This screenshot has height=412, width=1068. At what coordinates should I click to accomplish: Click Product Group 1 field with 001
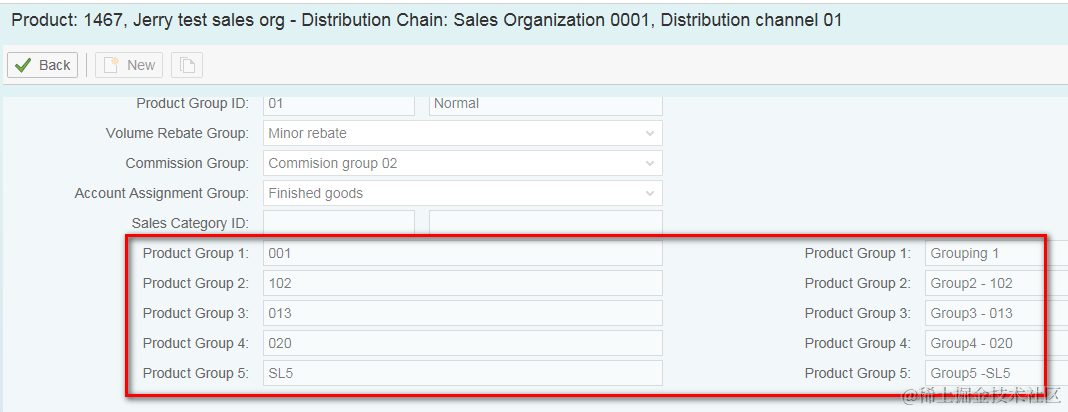462,253
